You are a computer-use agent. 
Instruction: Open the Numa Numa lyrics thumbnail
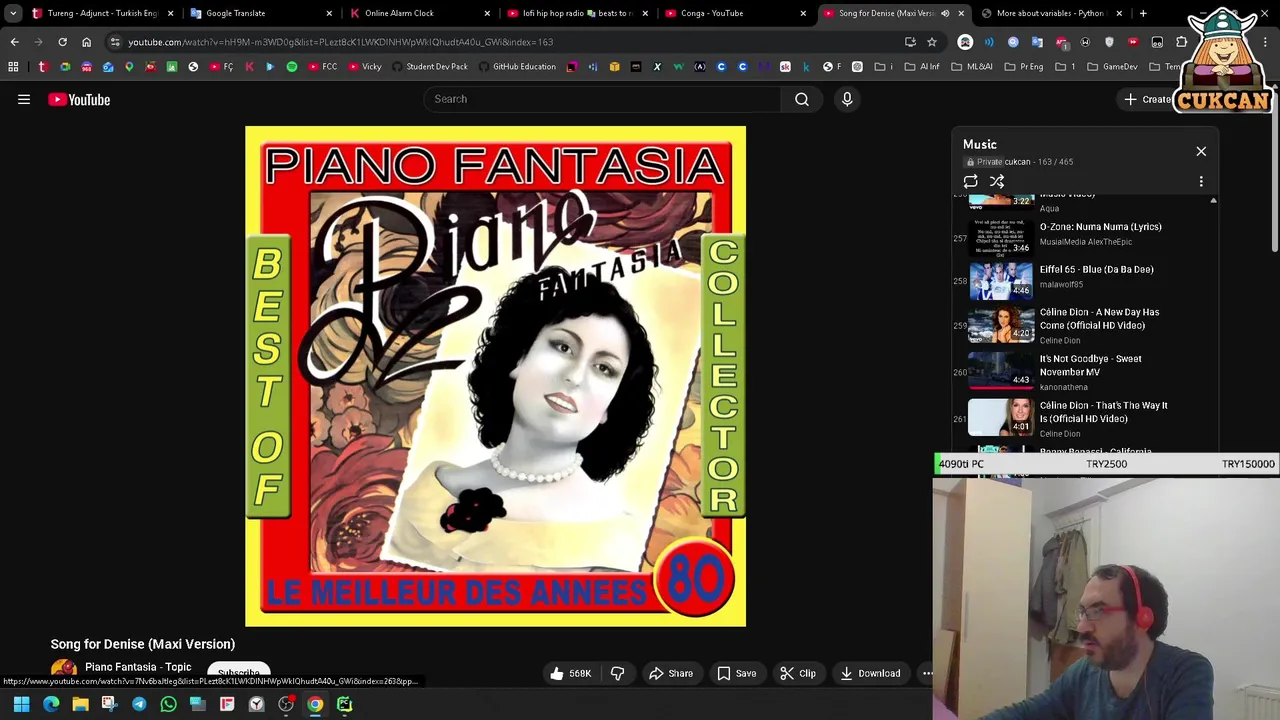[x=1000, y=237]
